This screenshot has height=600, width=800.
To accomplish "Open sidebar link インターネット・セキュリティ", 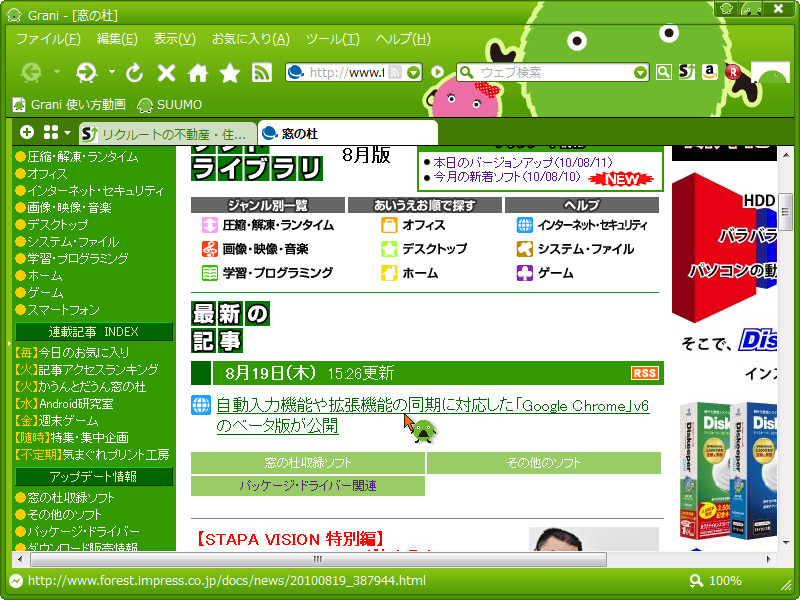I will pyautogui.click(x=95, y=191).
